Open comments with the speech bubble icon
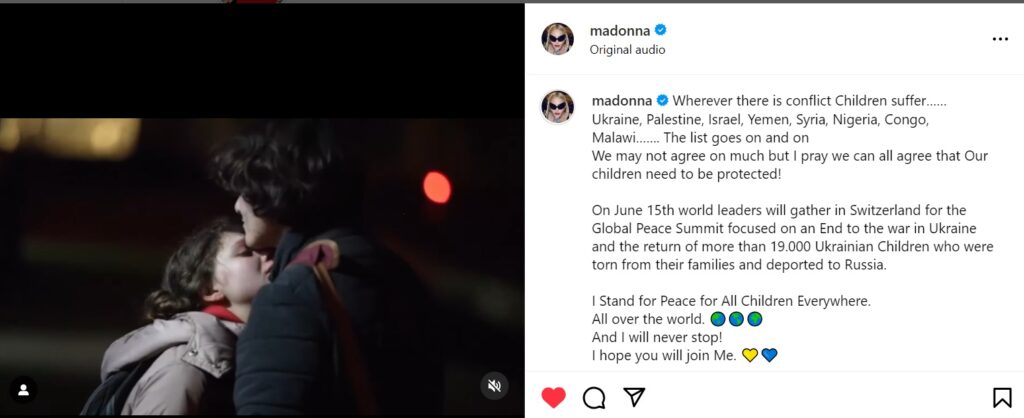Image resolution: width=1024 pixels, height=418 pixels. point(594,397)
